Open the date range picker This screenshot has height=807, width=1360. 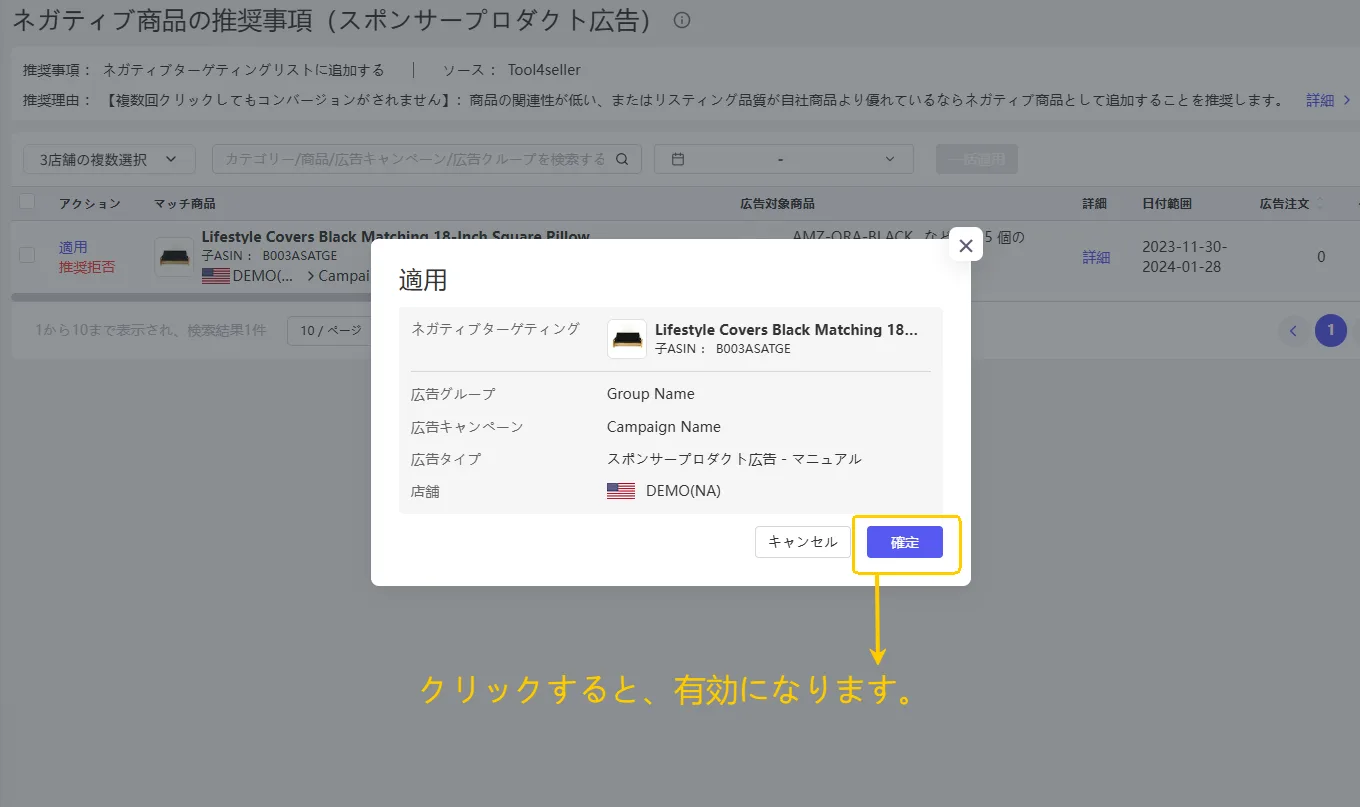click(x=783, y=159)
